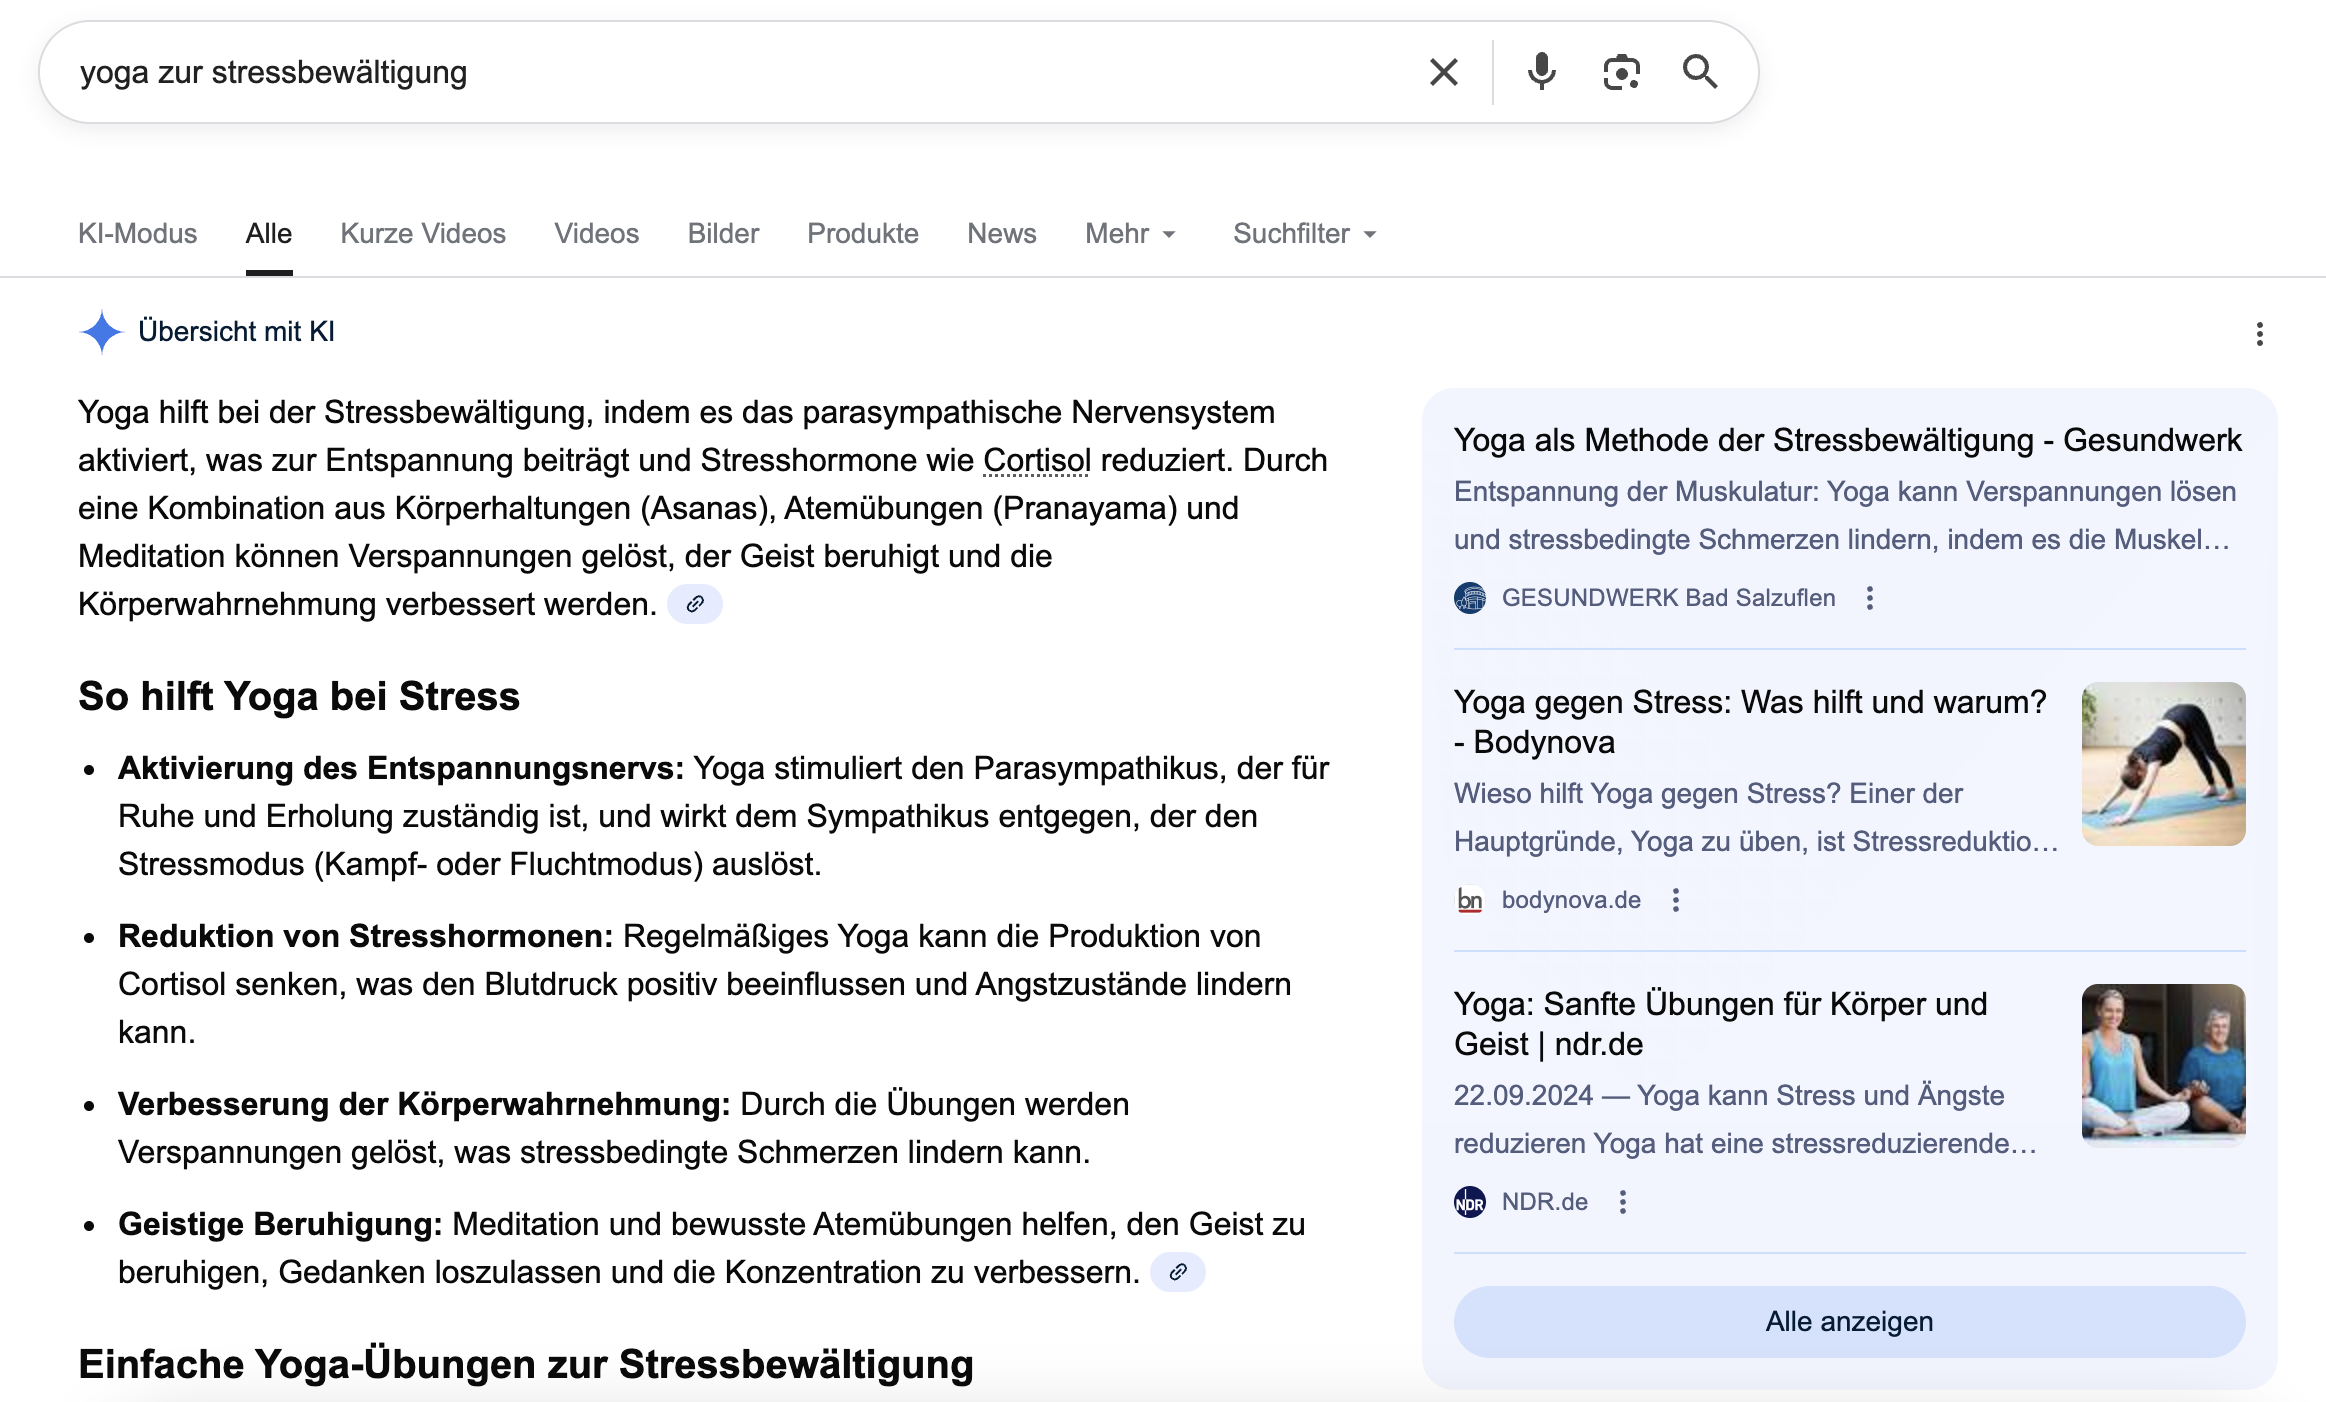Click the Alle anzeigen button
This screenshot has width=2326, height=1402.
(x=1849, y=1321)
